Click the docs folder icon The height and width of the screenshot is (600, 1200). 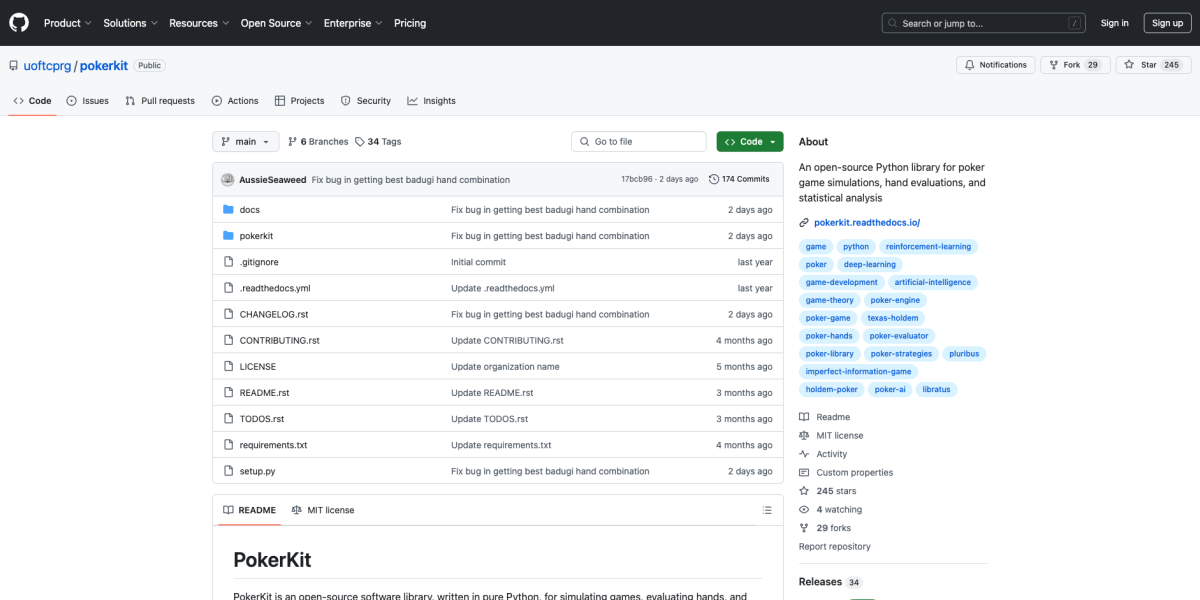[x=228, y=210]
